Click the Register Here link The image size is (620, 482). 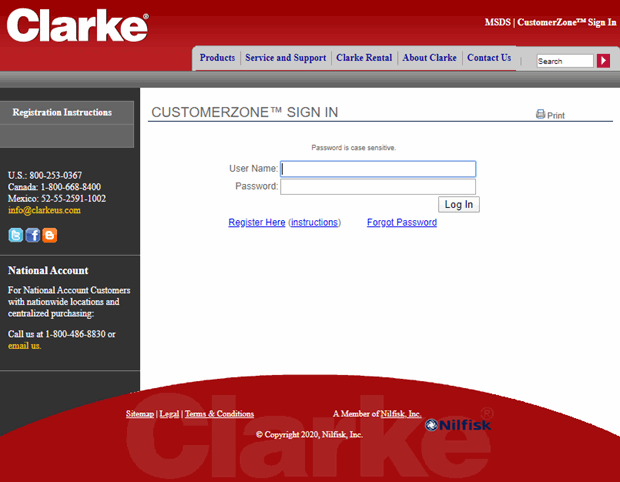[257, 222]
